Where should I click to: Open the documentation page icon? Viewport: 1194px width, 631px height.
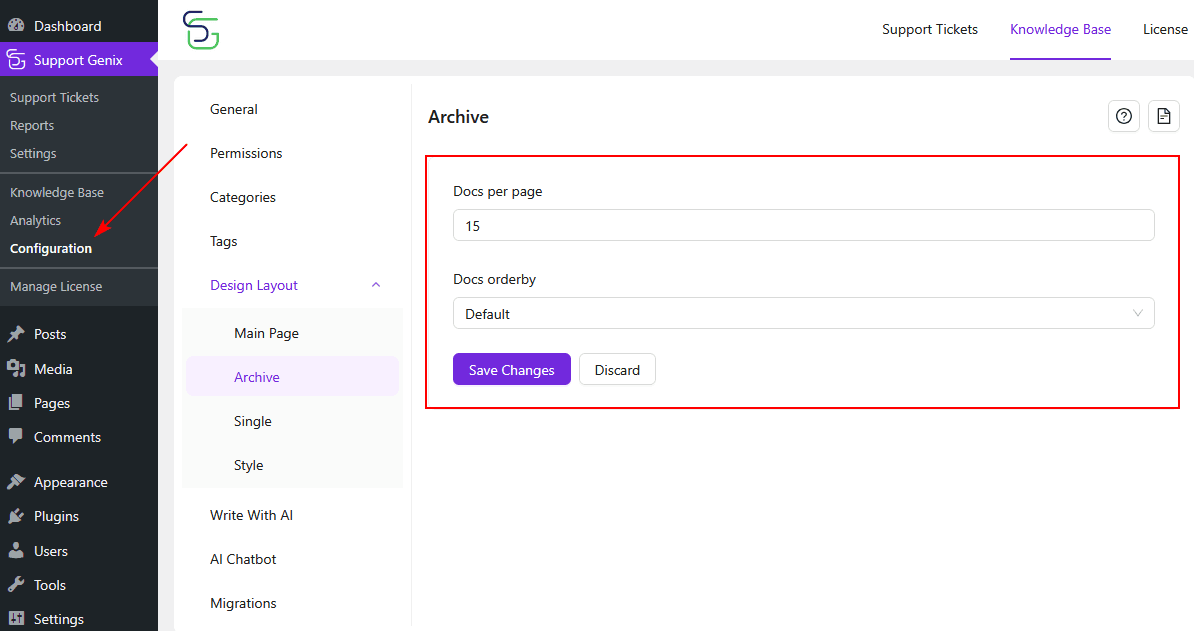coord(1163,116)
